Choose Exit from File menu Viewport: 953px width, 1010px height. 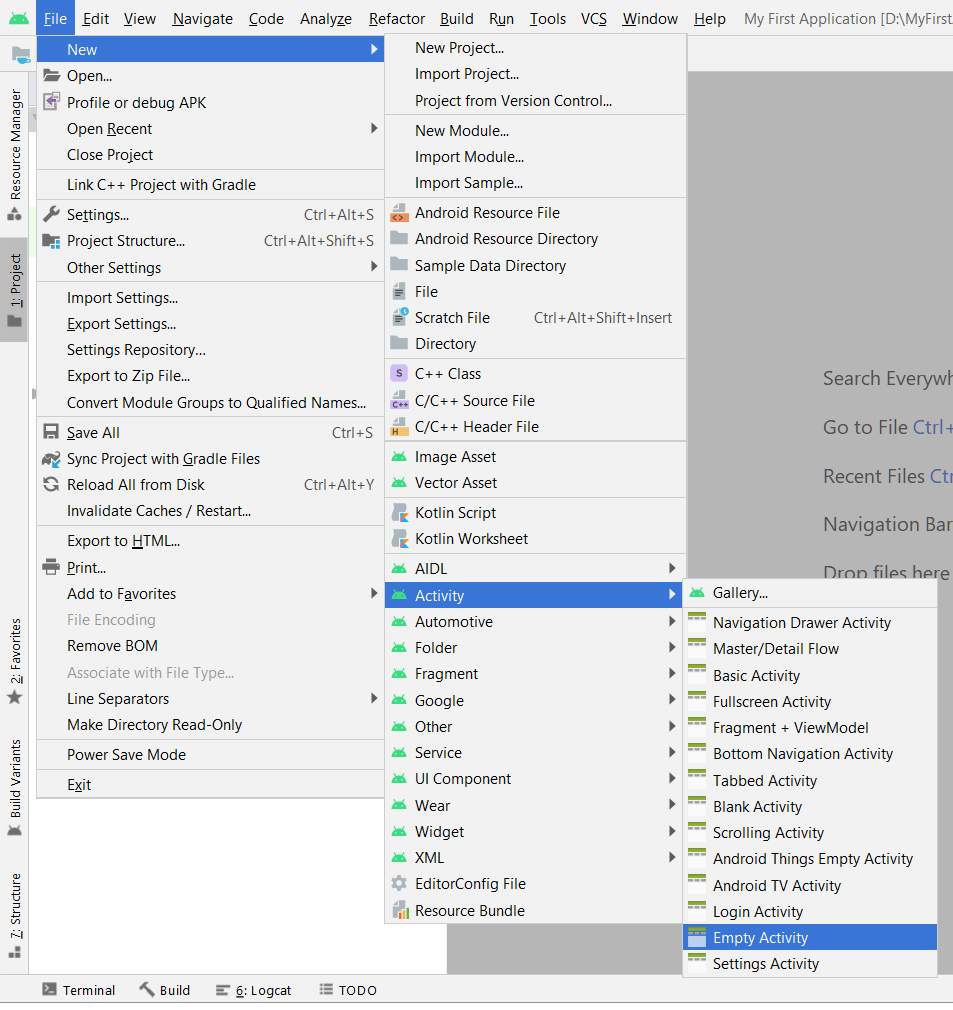(210, 785)
